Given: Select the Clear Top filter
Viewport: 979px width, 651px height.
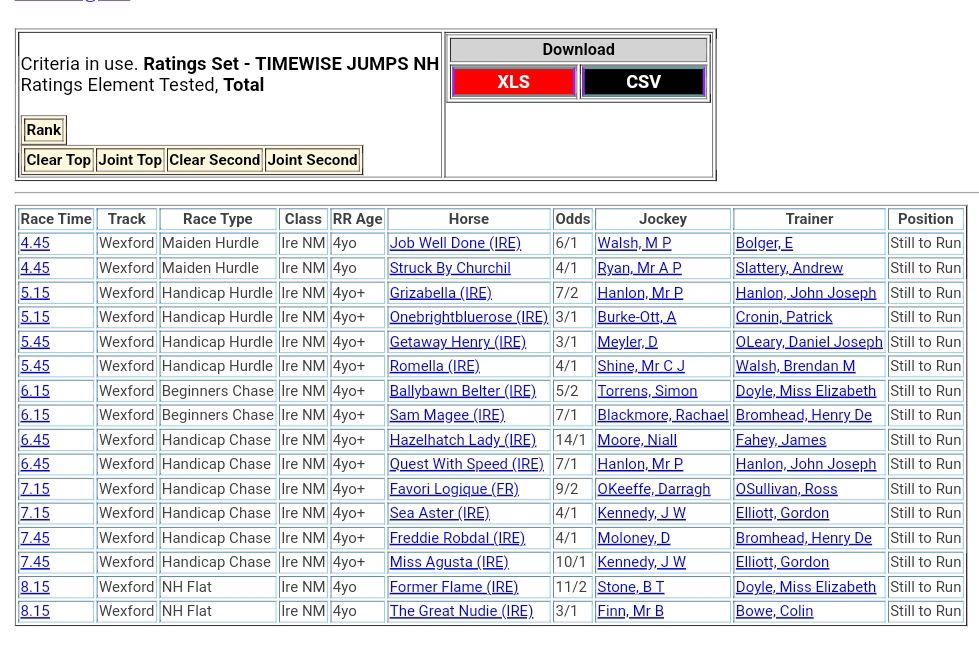Looking at the screenshot, I should 58,160.
